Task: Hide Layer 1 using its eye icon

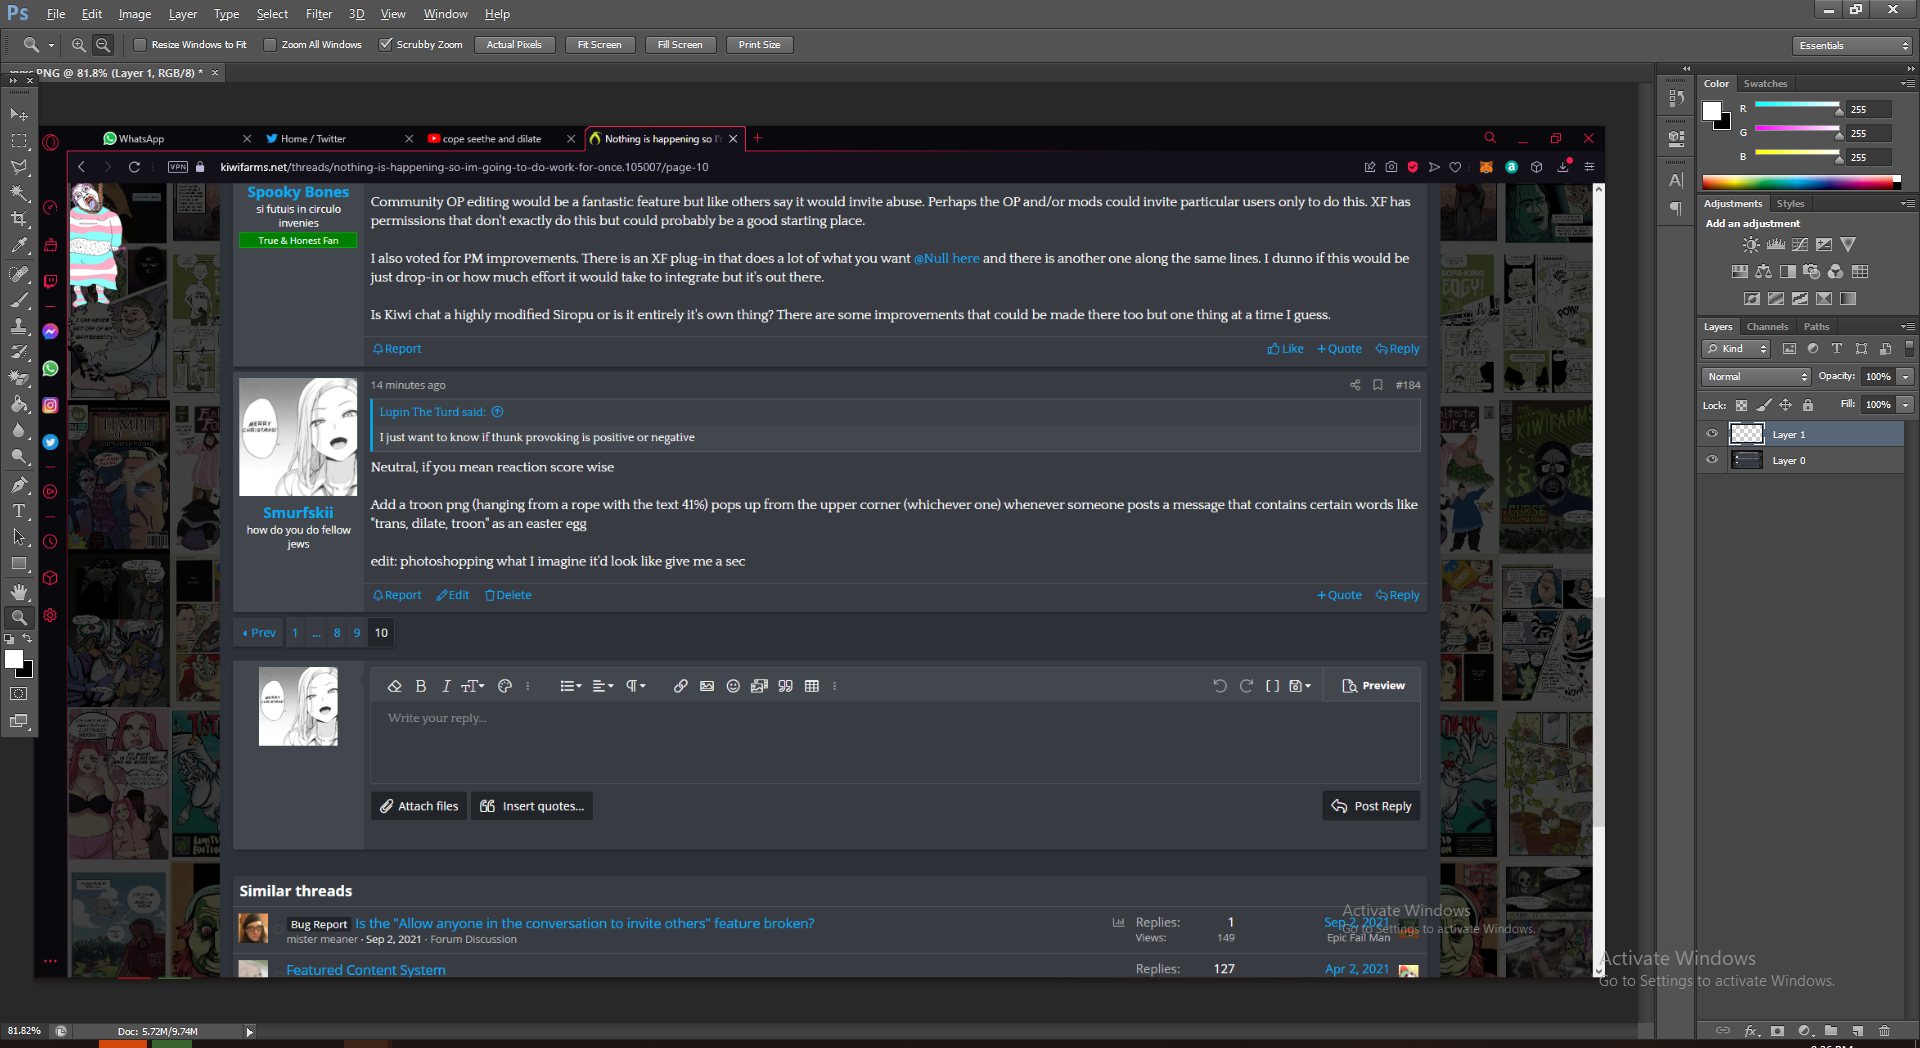Action: pyautogui.click(x=1712, y=434)
